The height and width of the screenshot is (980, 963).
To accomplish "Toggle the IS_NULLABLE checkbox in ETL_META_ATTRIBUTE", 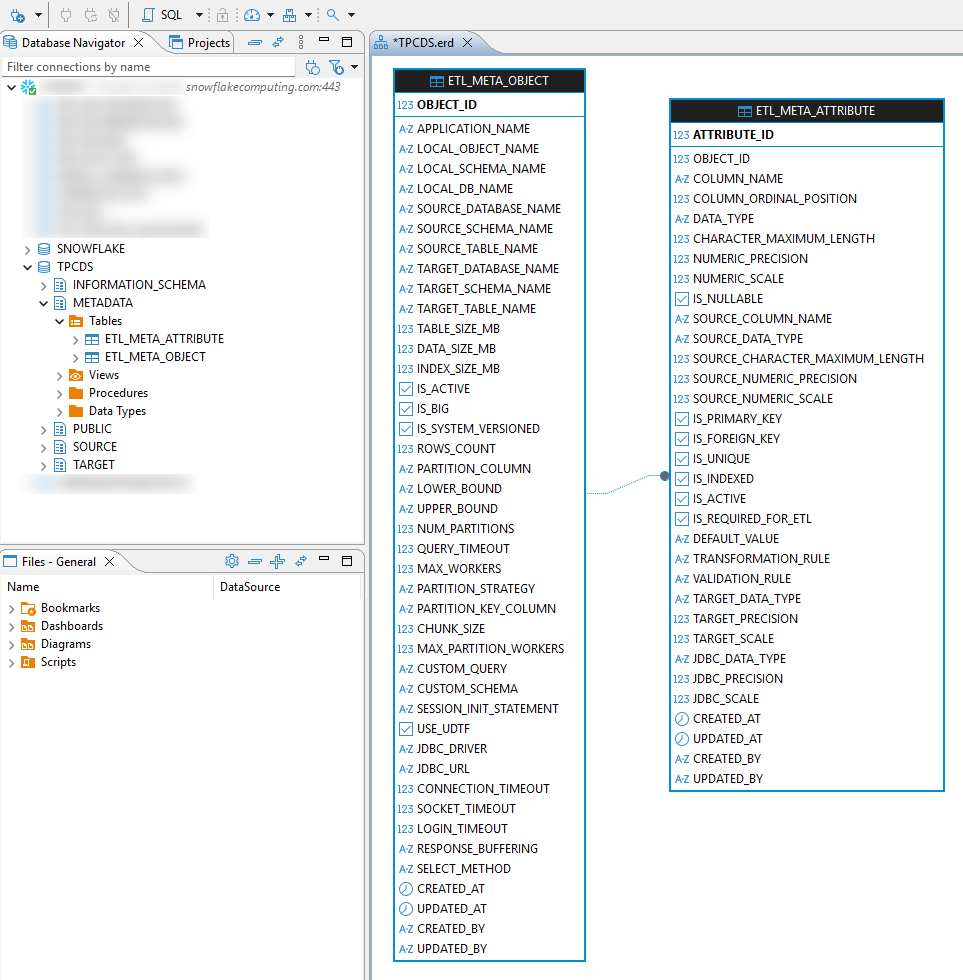I will tap(681, 298).
